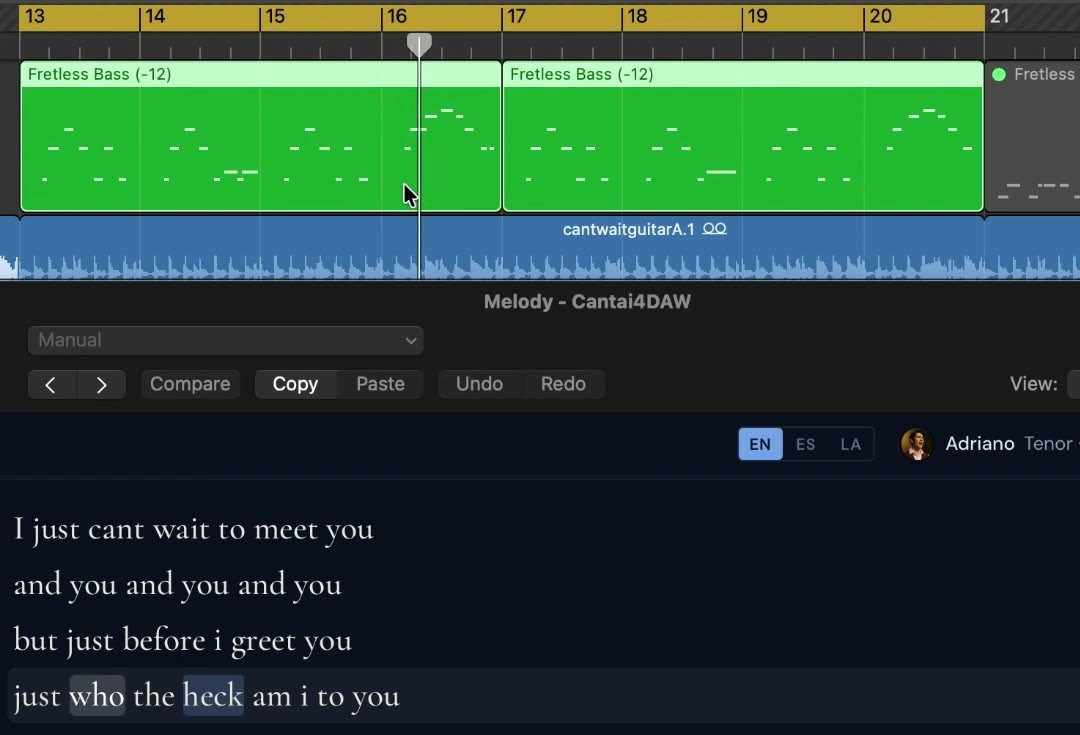
Task: Select second Fretless Bass (-12) region at bar 17
Action: click(x=742, y=136)
